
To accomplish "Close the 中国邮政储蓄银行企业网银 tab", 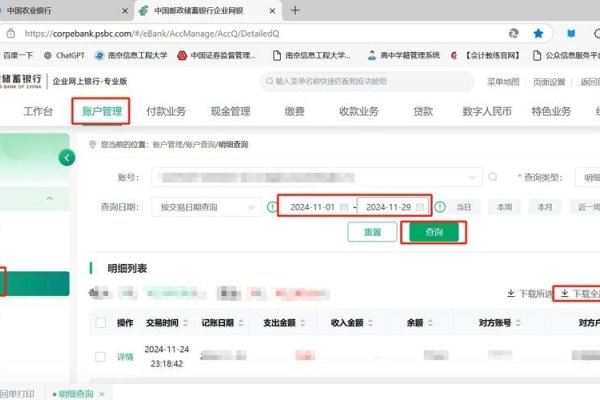I will pos(272,11).
